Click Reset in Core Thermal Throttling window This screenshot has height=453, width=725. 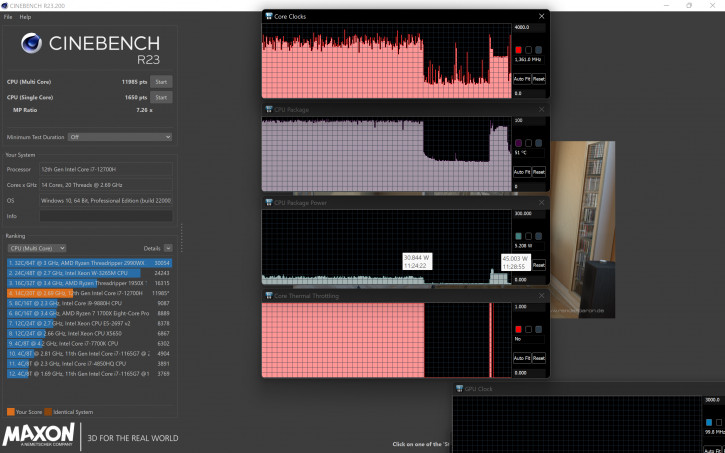[539, 358]
